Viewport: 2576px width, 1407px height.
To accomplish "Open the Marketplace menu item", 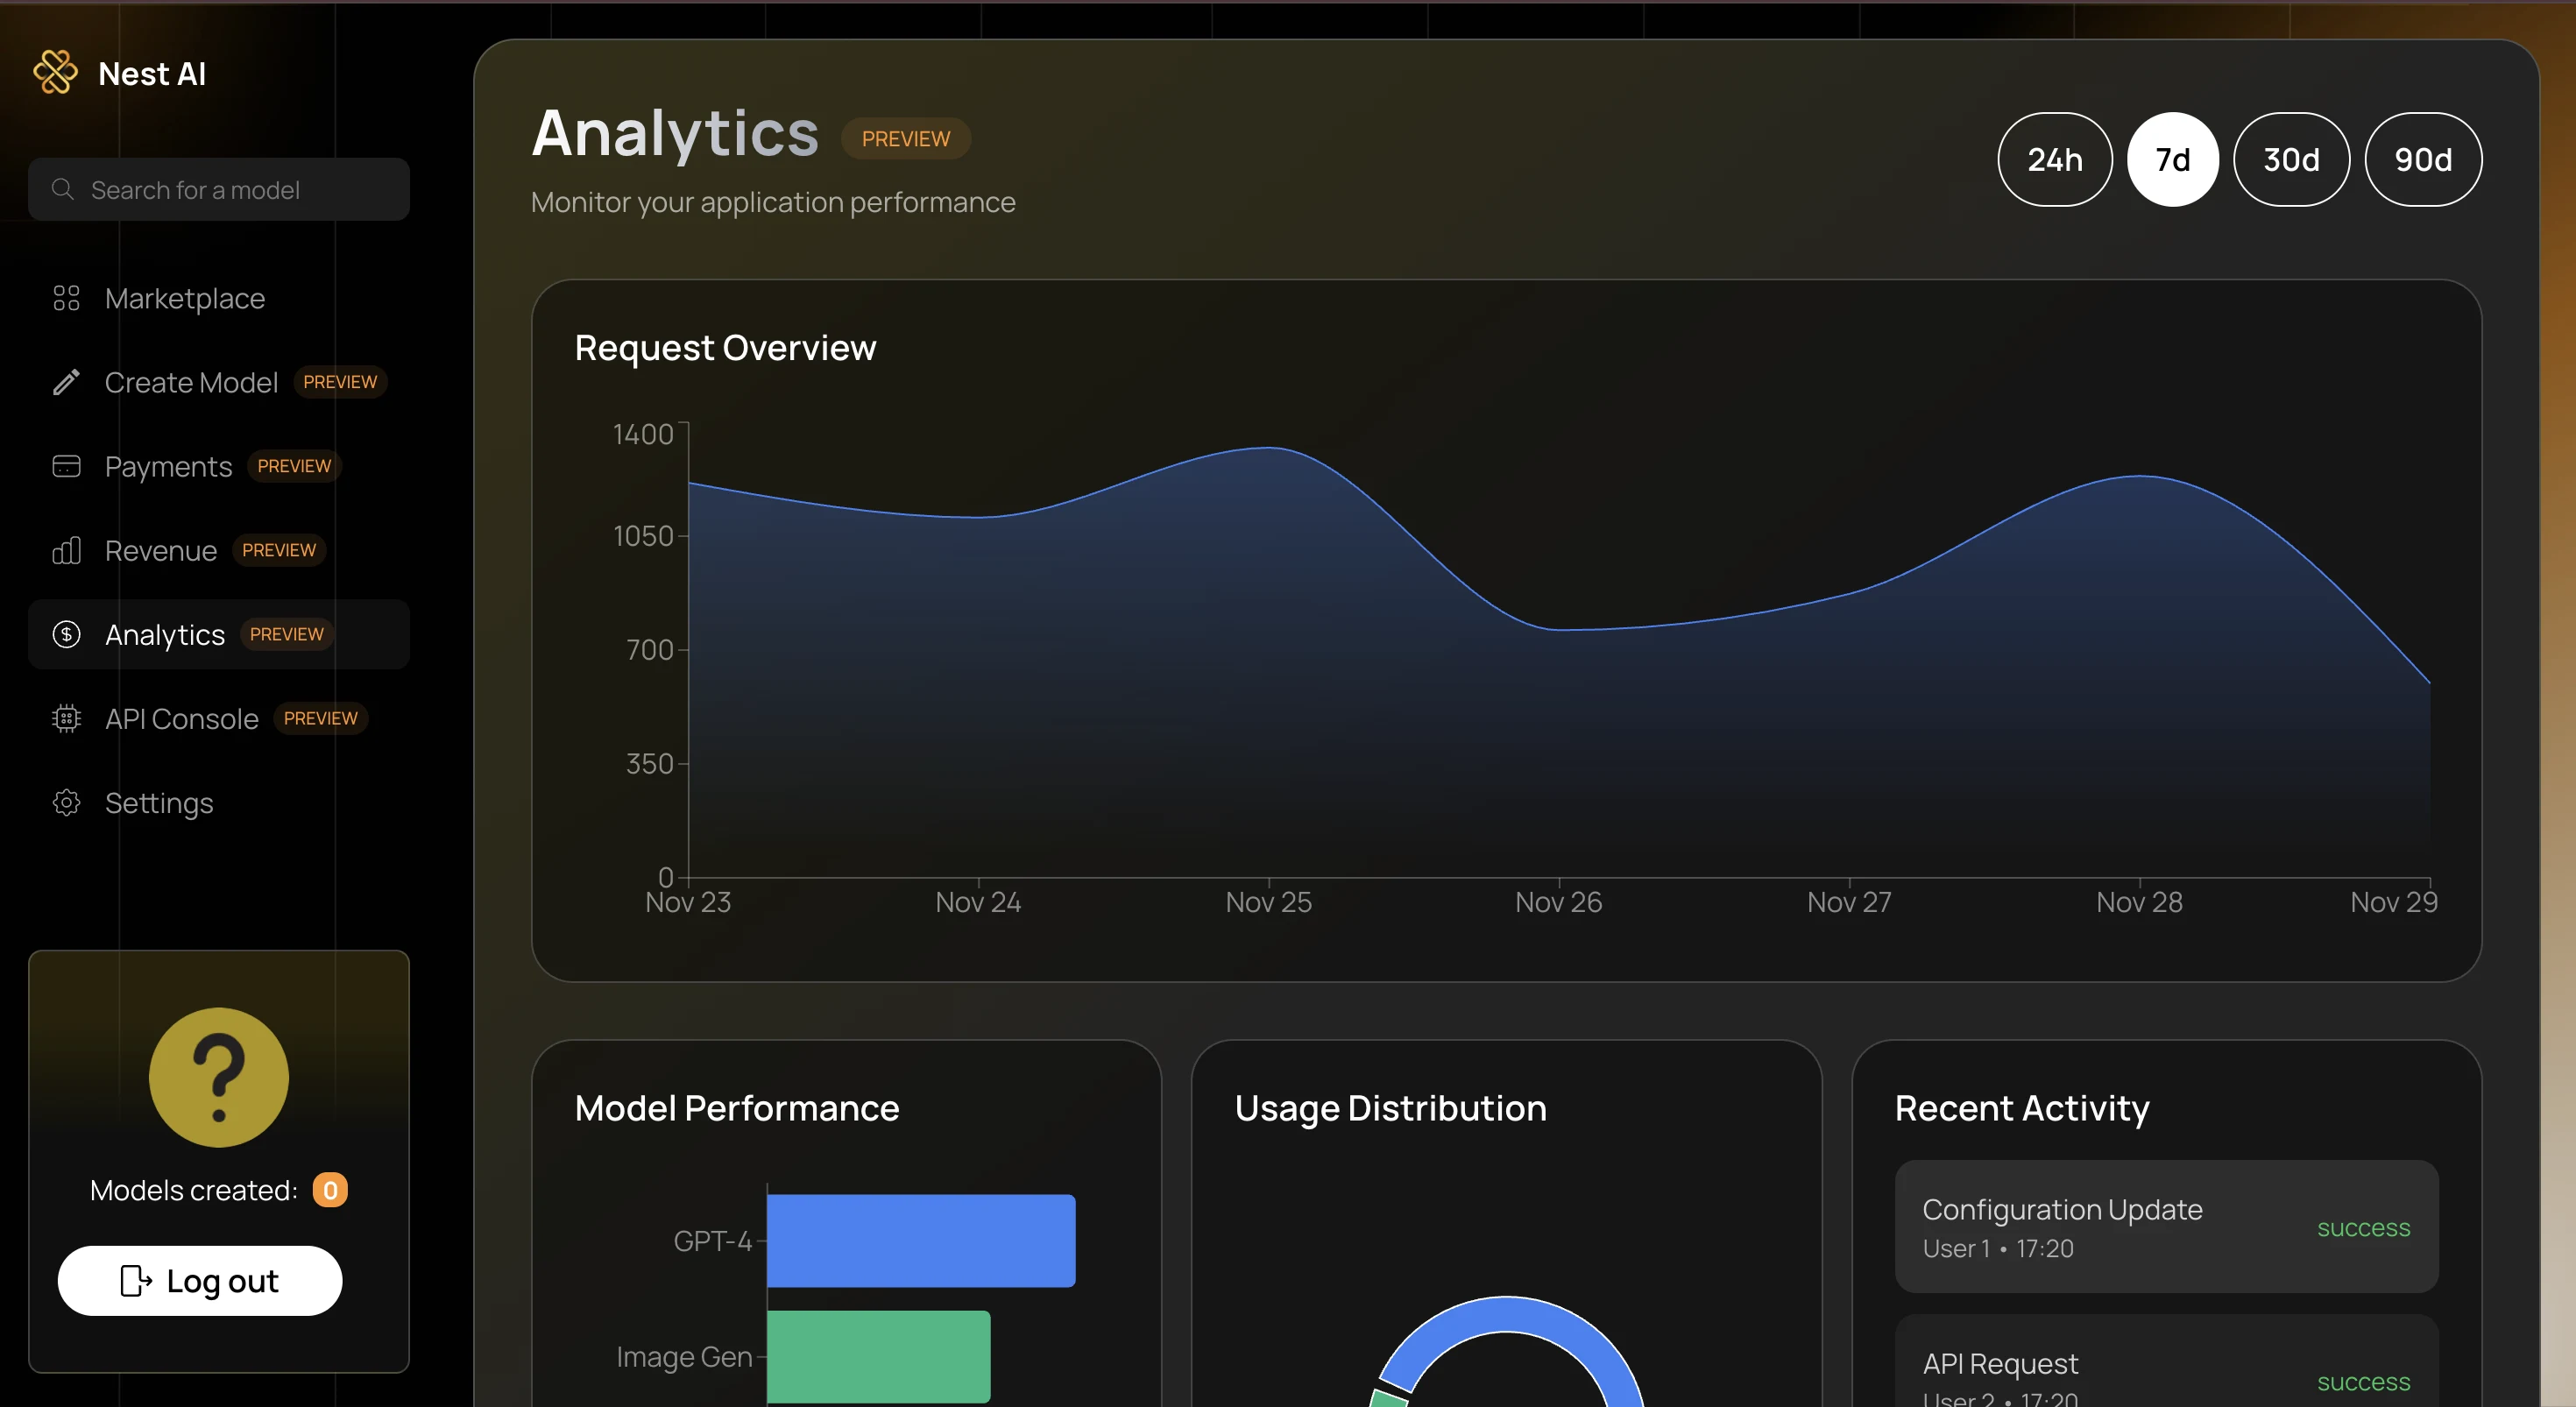I will 185,298.
